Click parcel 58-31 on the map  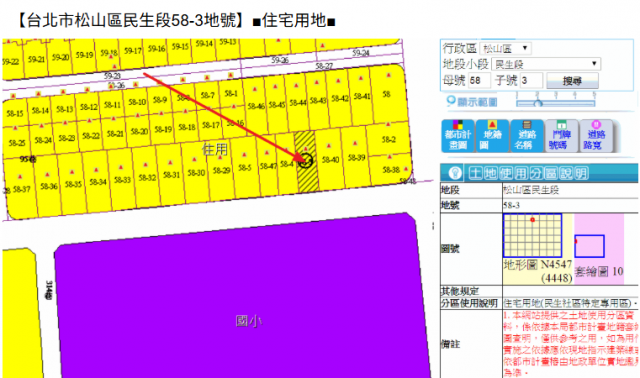[x=171, y=175]
